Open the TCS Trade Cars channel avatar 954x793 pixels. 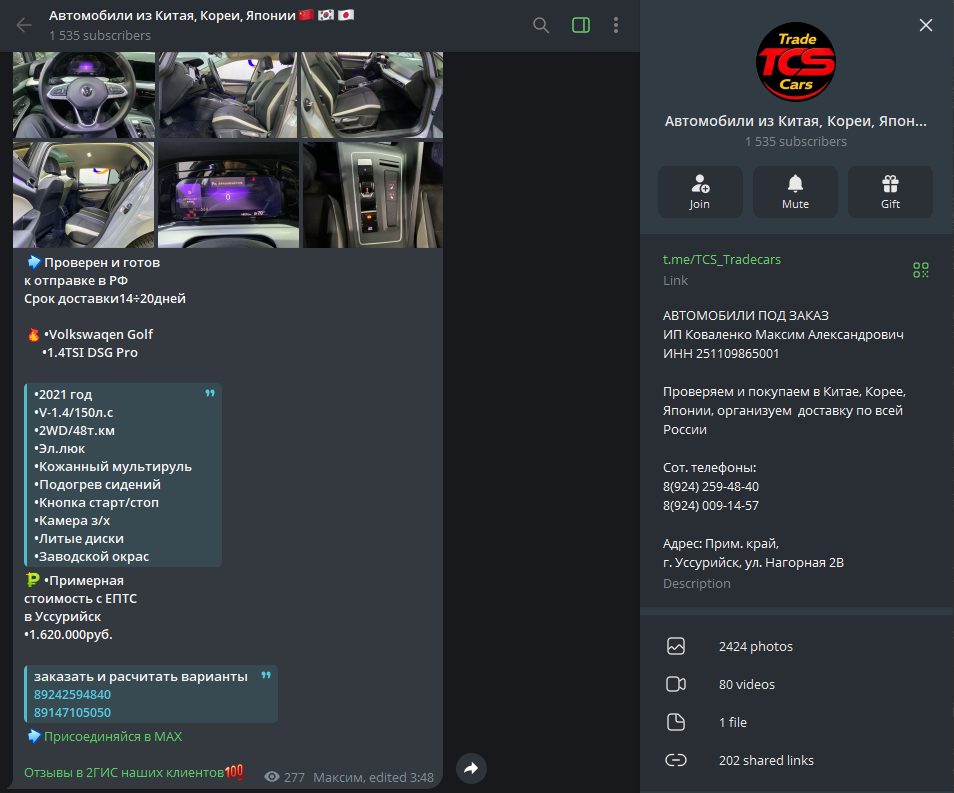pos(796,62)
